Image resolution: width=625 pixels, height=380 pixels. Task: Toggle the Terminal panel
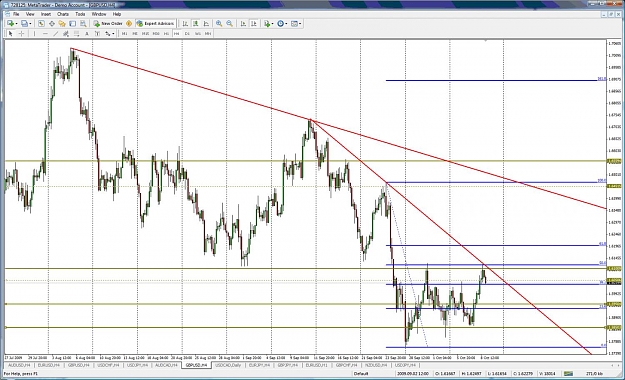click(x=72, y=24)
